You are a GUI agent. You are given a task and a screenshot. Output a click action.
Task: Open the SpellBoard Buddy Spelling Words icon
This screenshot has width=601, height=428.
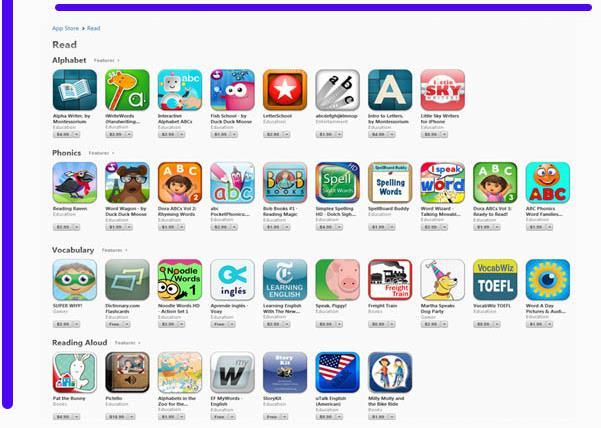[x=390, y=183]
